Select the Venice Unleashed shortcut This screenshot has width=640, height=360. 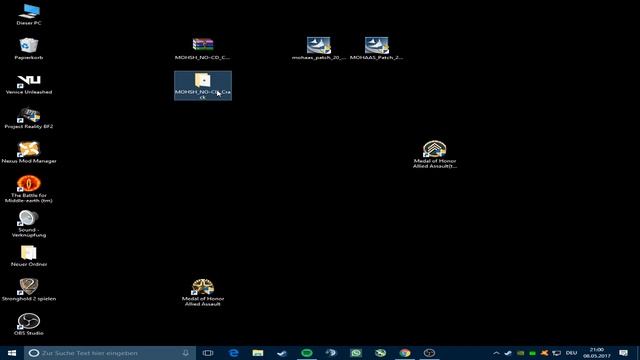[29, 84]
